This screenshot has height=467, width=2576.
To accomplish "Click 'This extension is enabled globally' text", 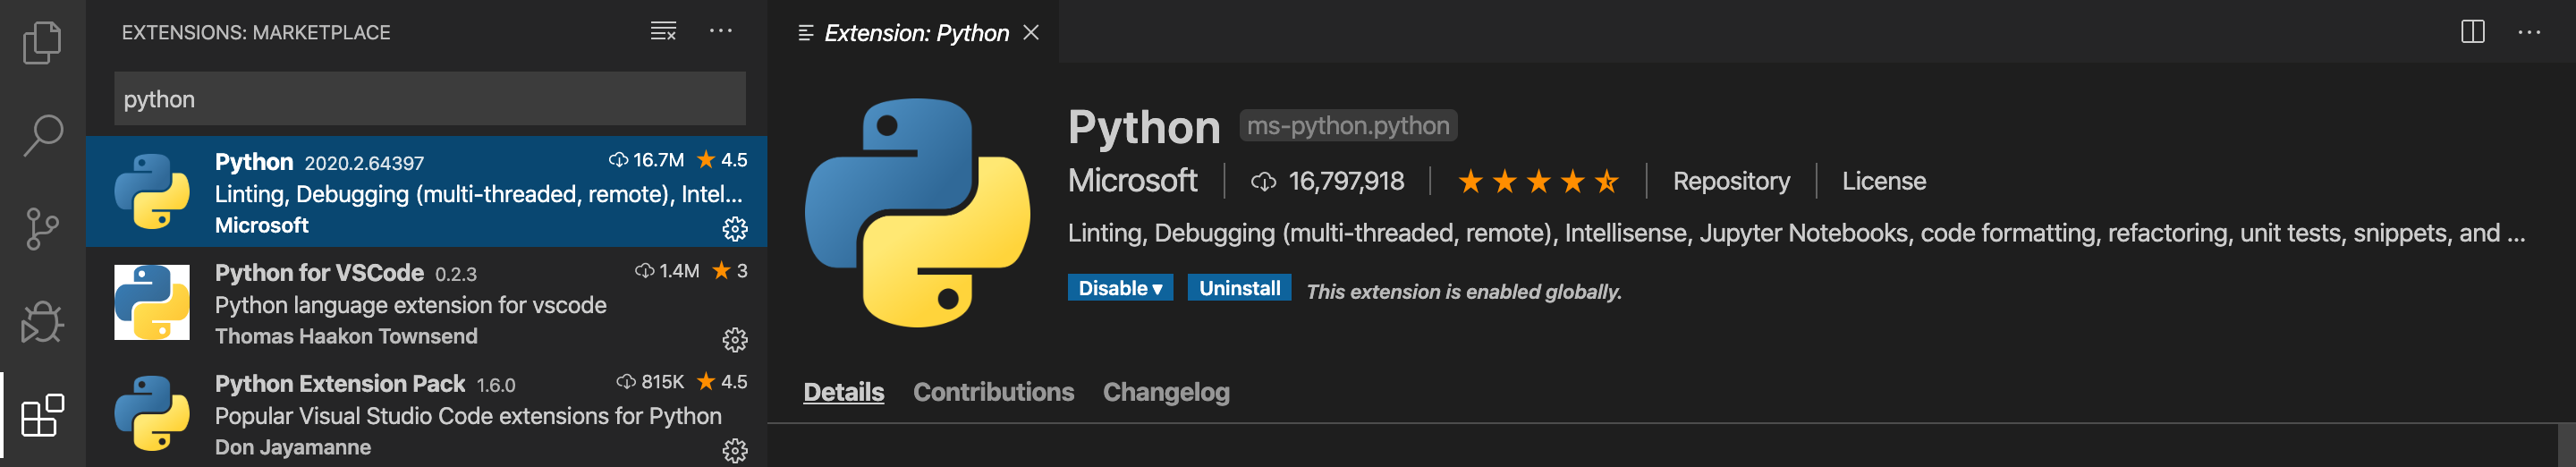I will tap(1463, 292).
